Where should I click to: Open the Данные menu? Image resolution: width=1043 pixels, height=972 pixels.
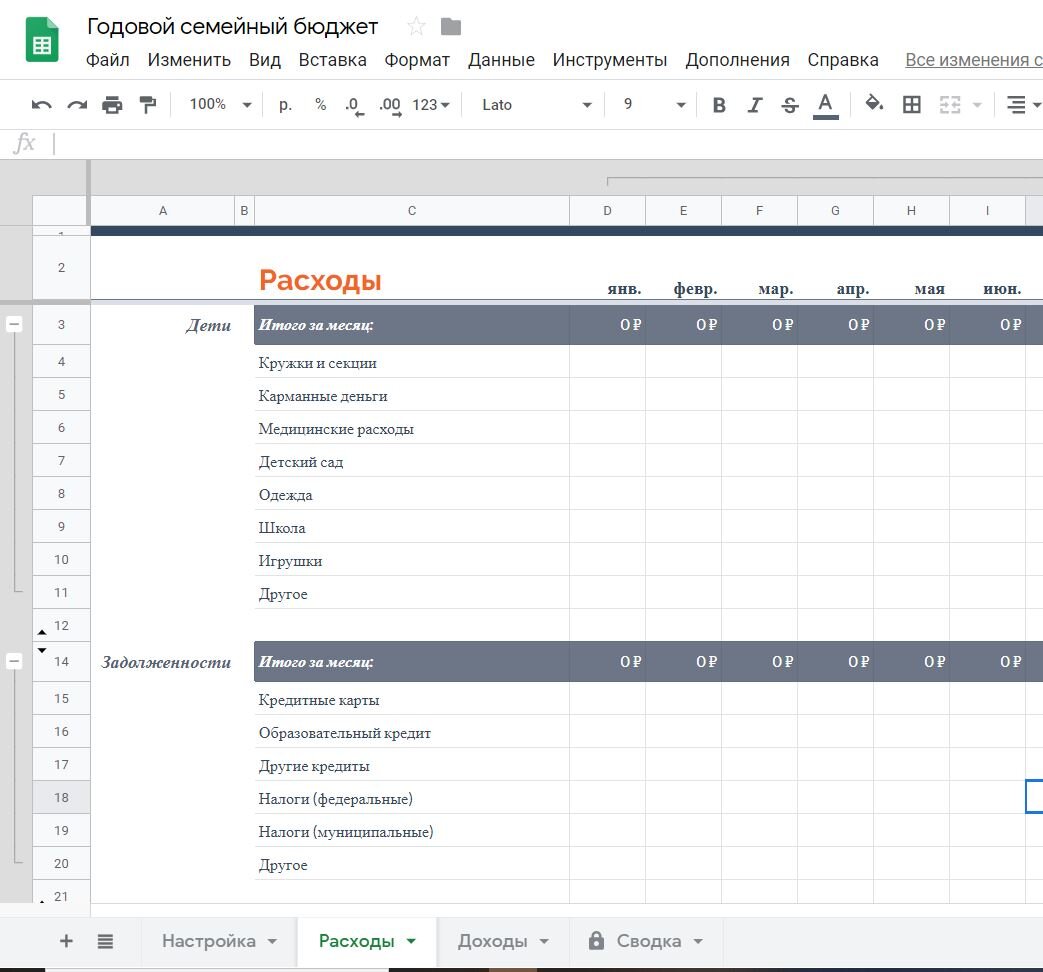point(501,60)
